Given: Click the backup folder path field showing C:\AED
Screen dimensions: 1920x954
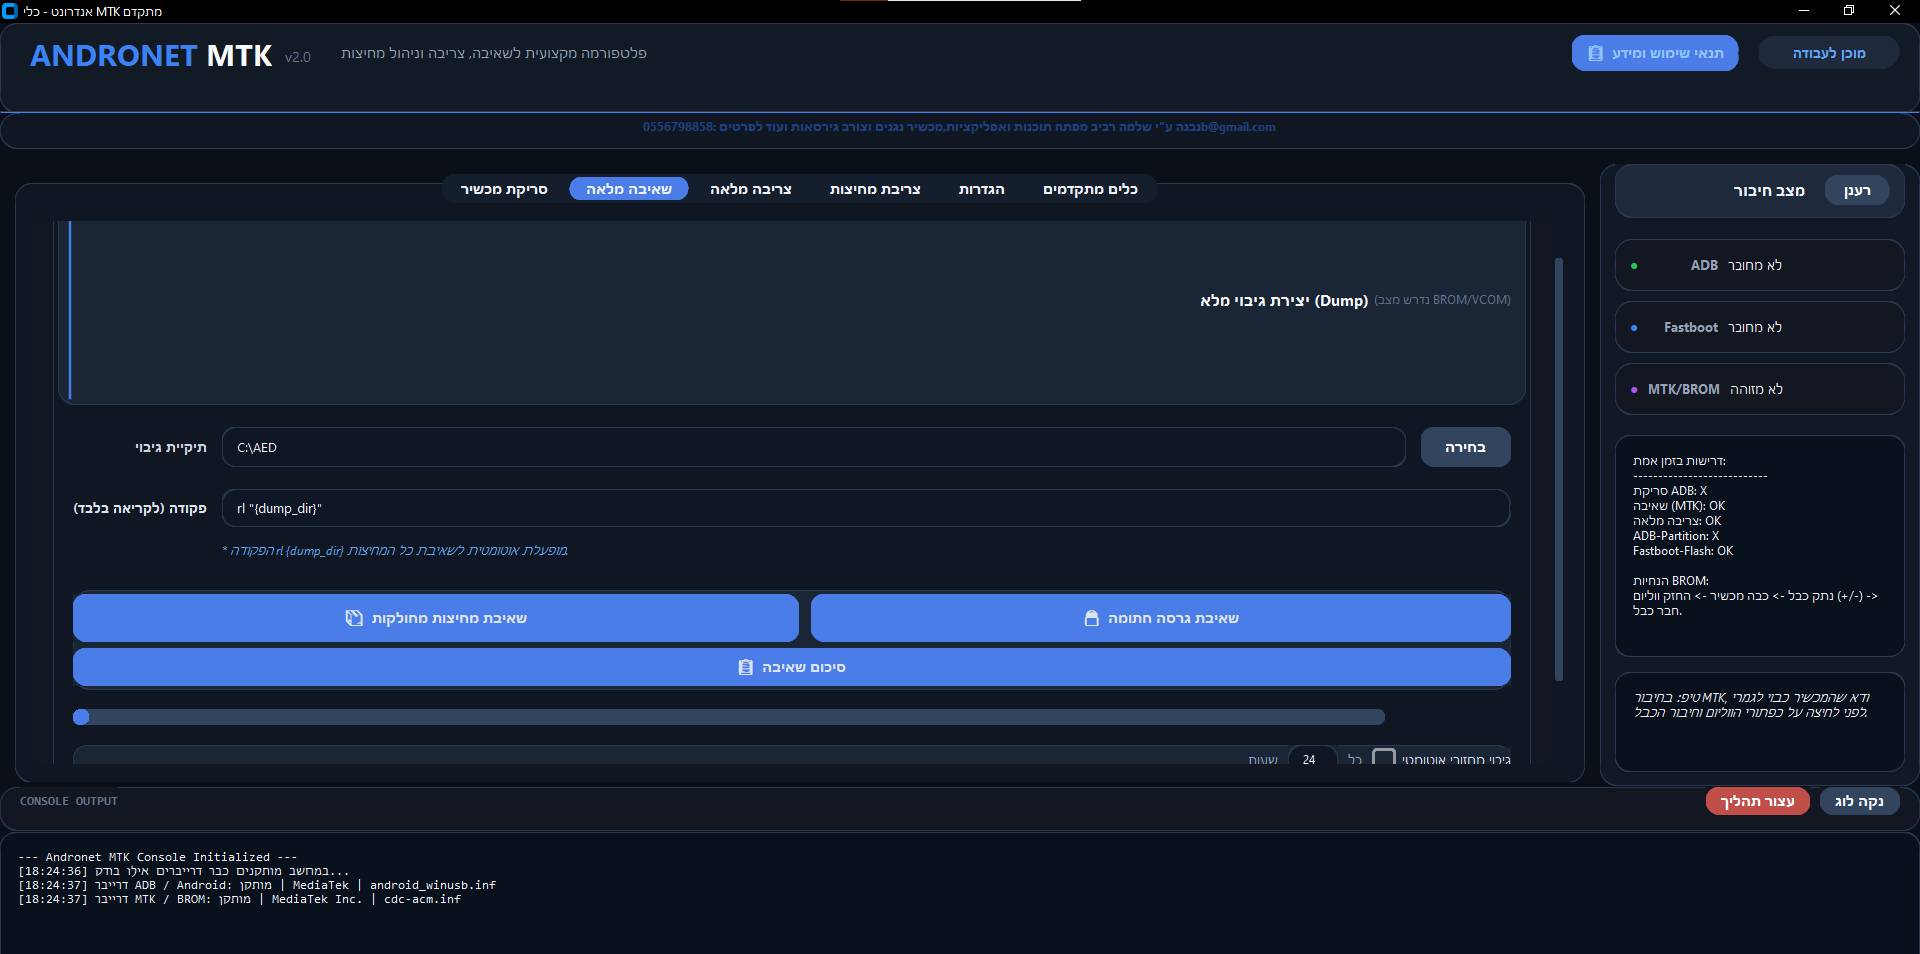Looking at the screenshot, I should click(813, 448).
